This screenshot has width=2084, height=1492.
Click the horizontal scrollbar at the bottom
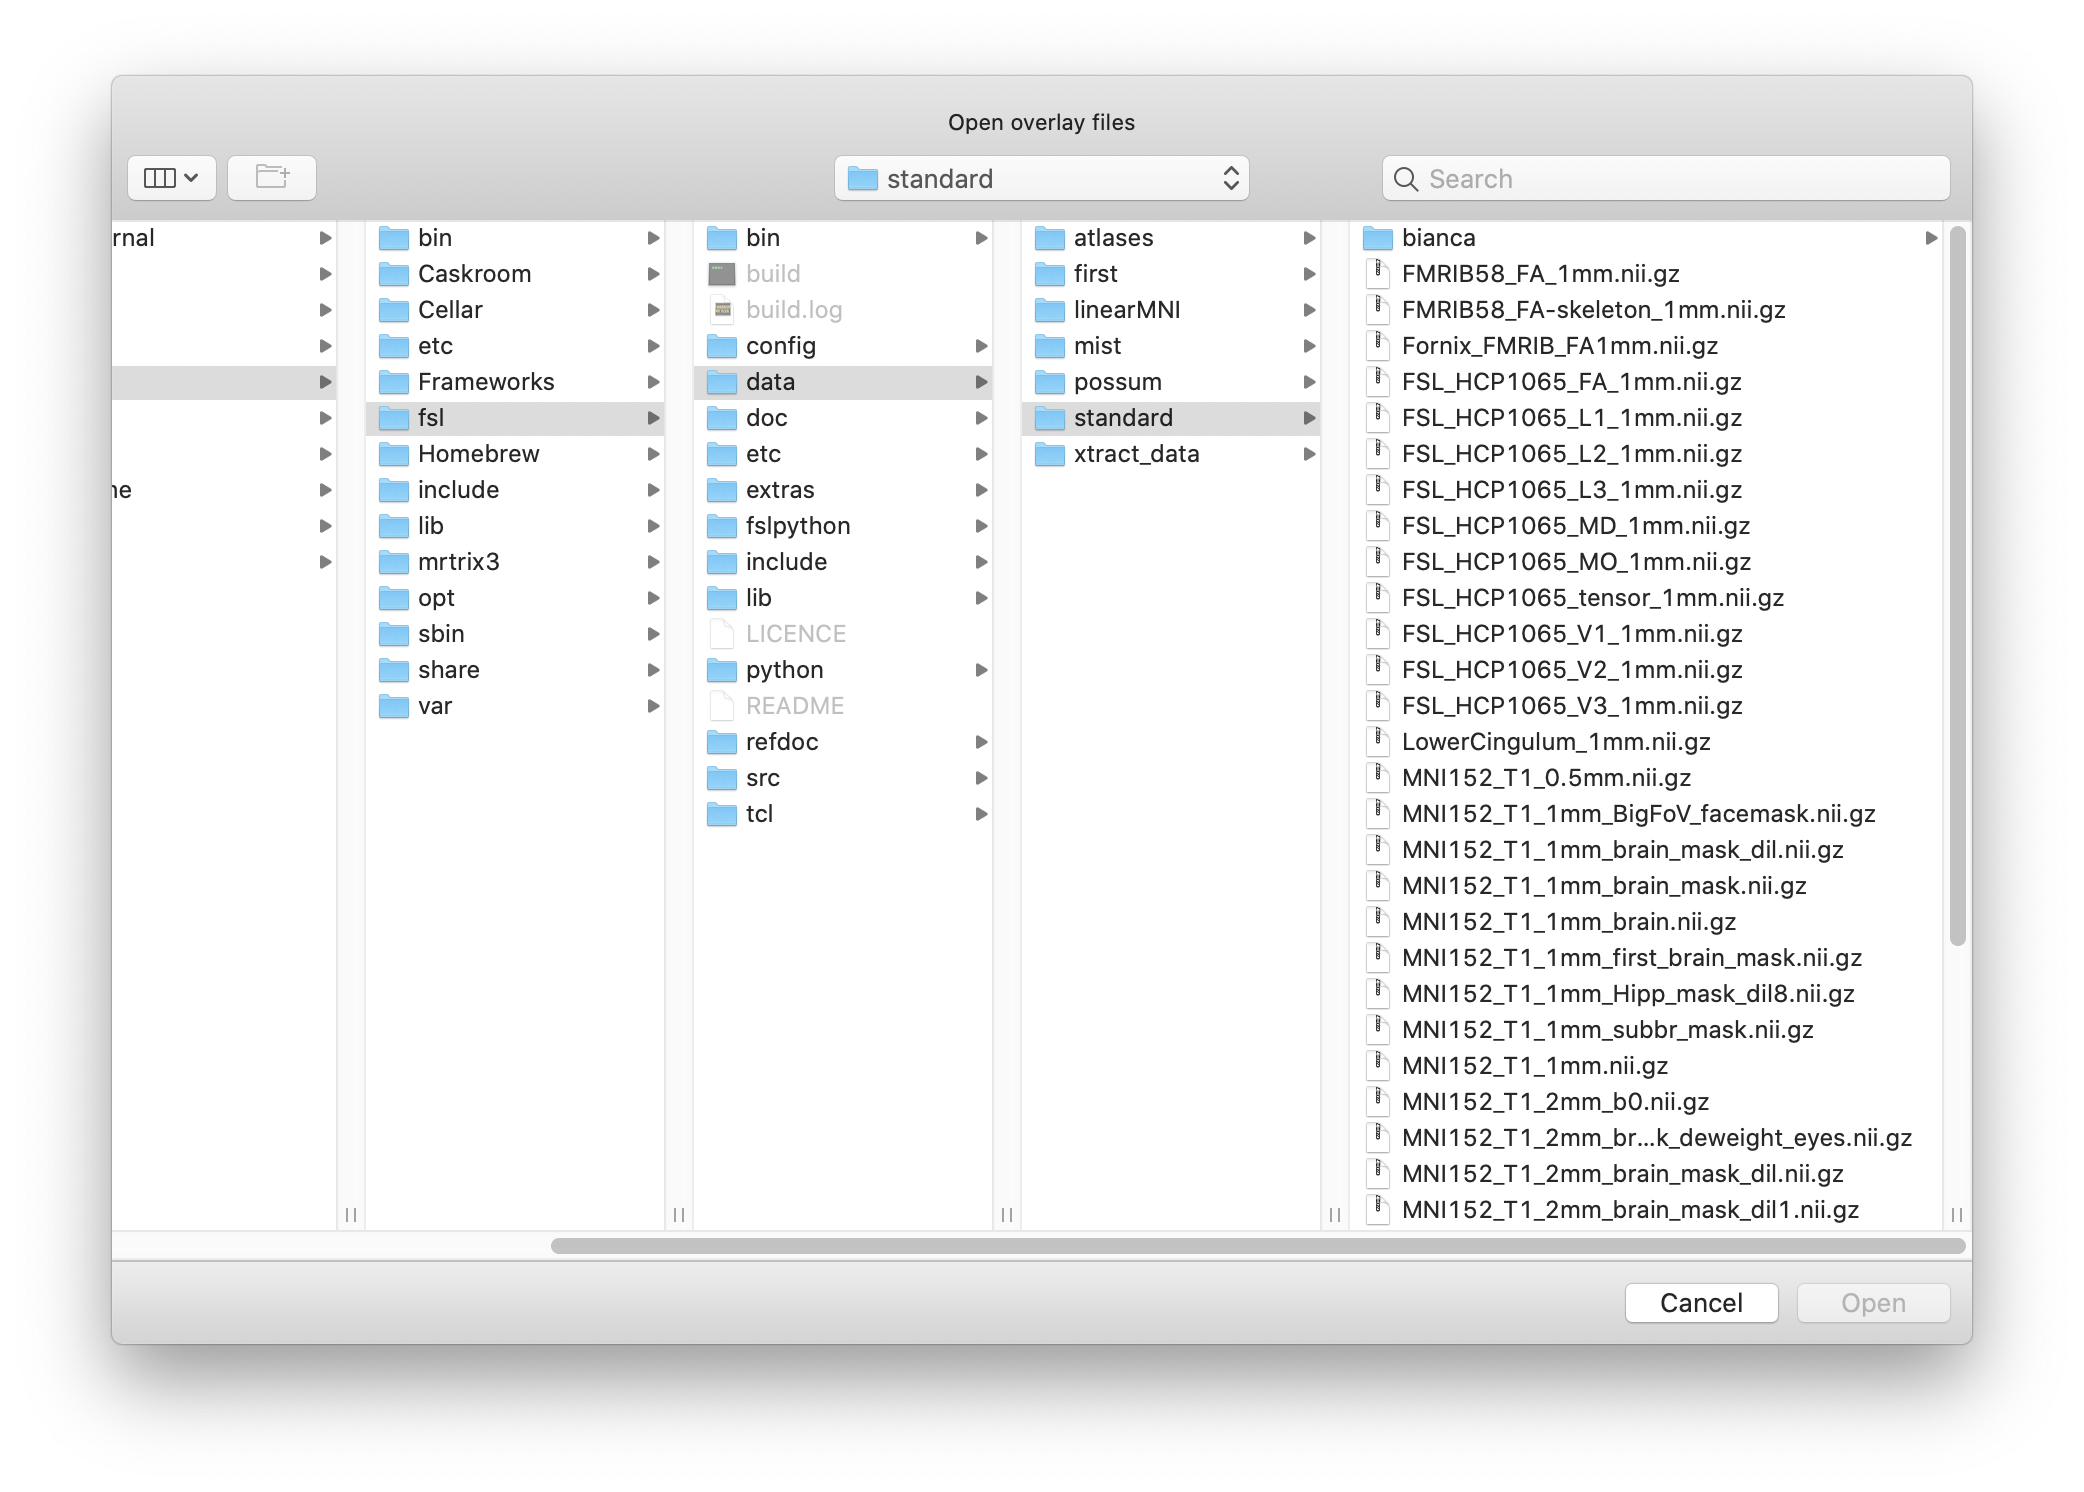point(1257,1246)
